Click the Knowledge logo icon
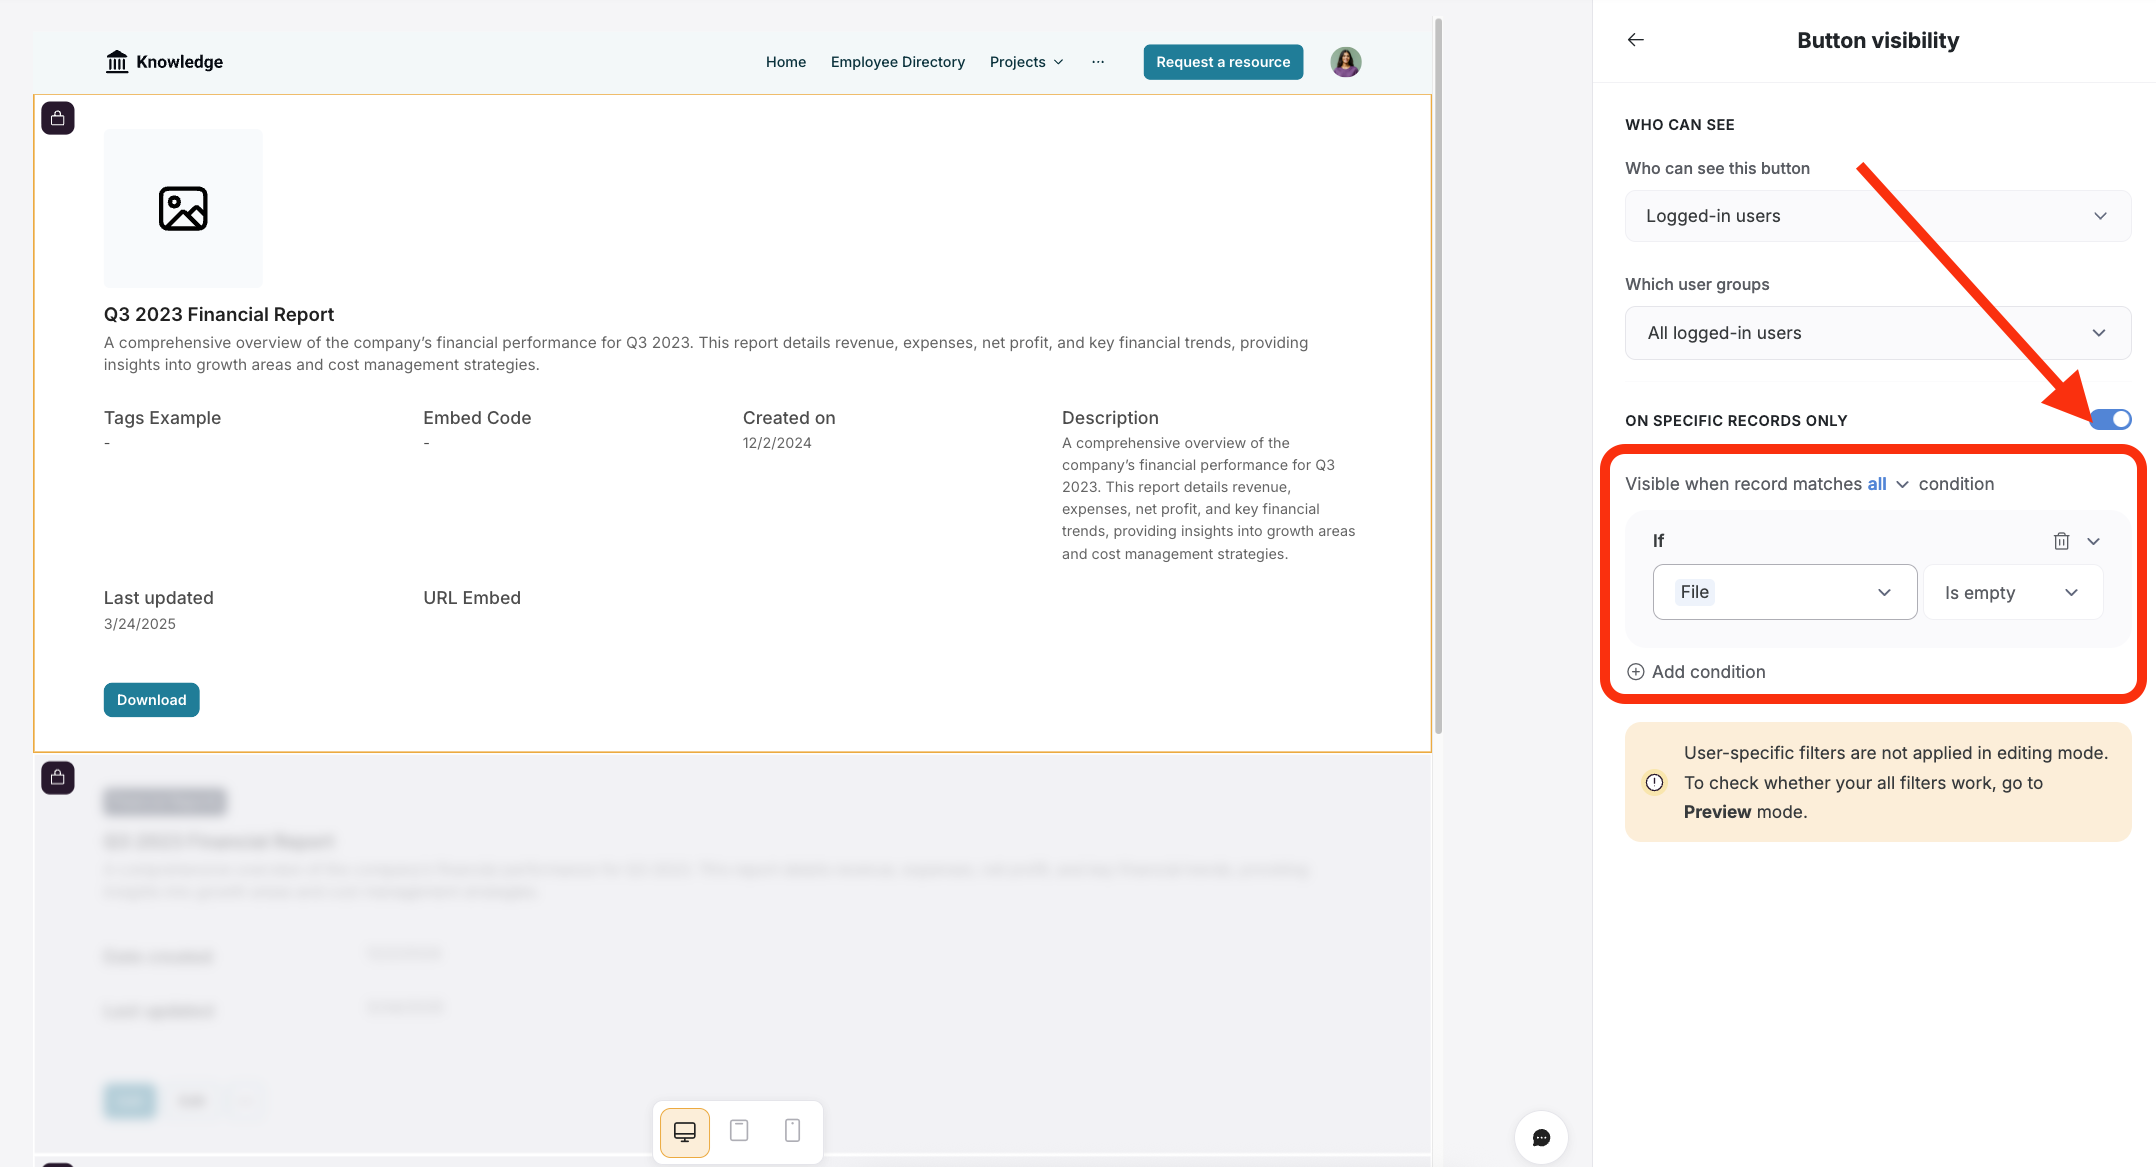Viewport: 2156px width, 1167px height. 117,62
